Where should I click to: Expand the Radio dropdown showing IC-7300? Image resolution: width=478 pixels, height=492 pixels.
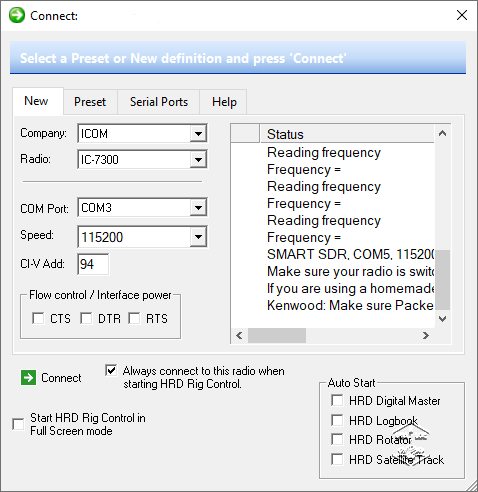(x=198, y=160)
